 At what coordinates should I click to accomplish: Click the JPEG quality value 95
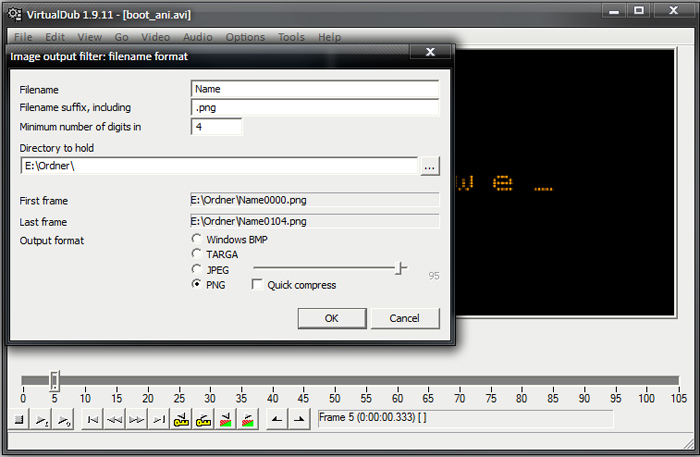434,276
